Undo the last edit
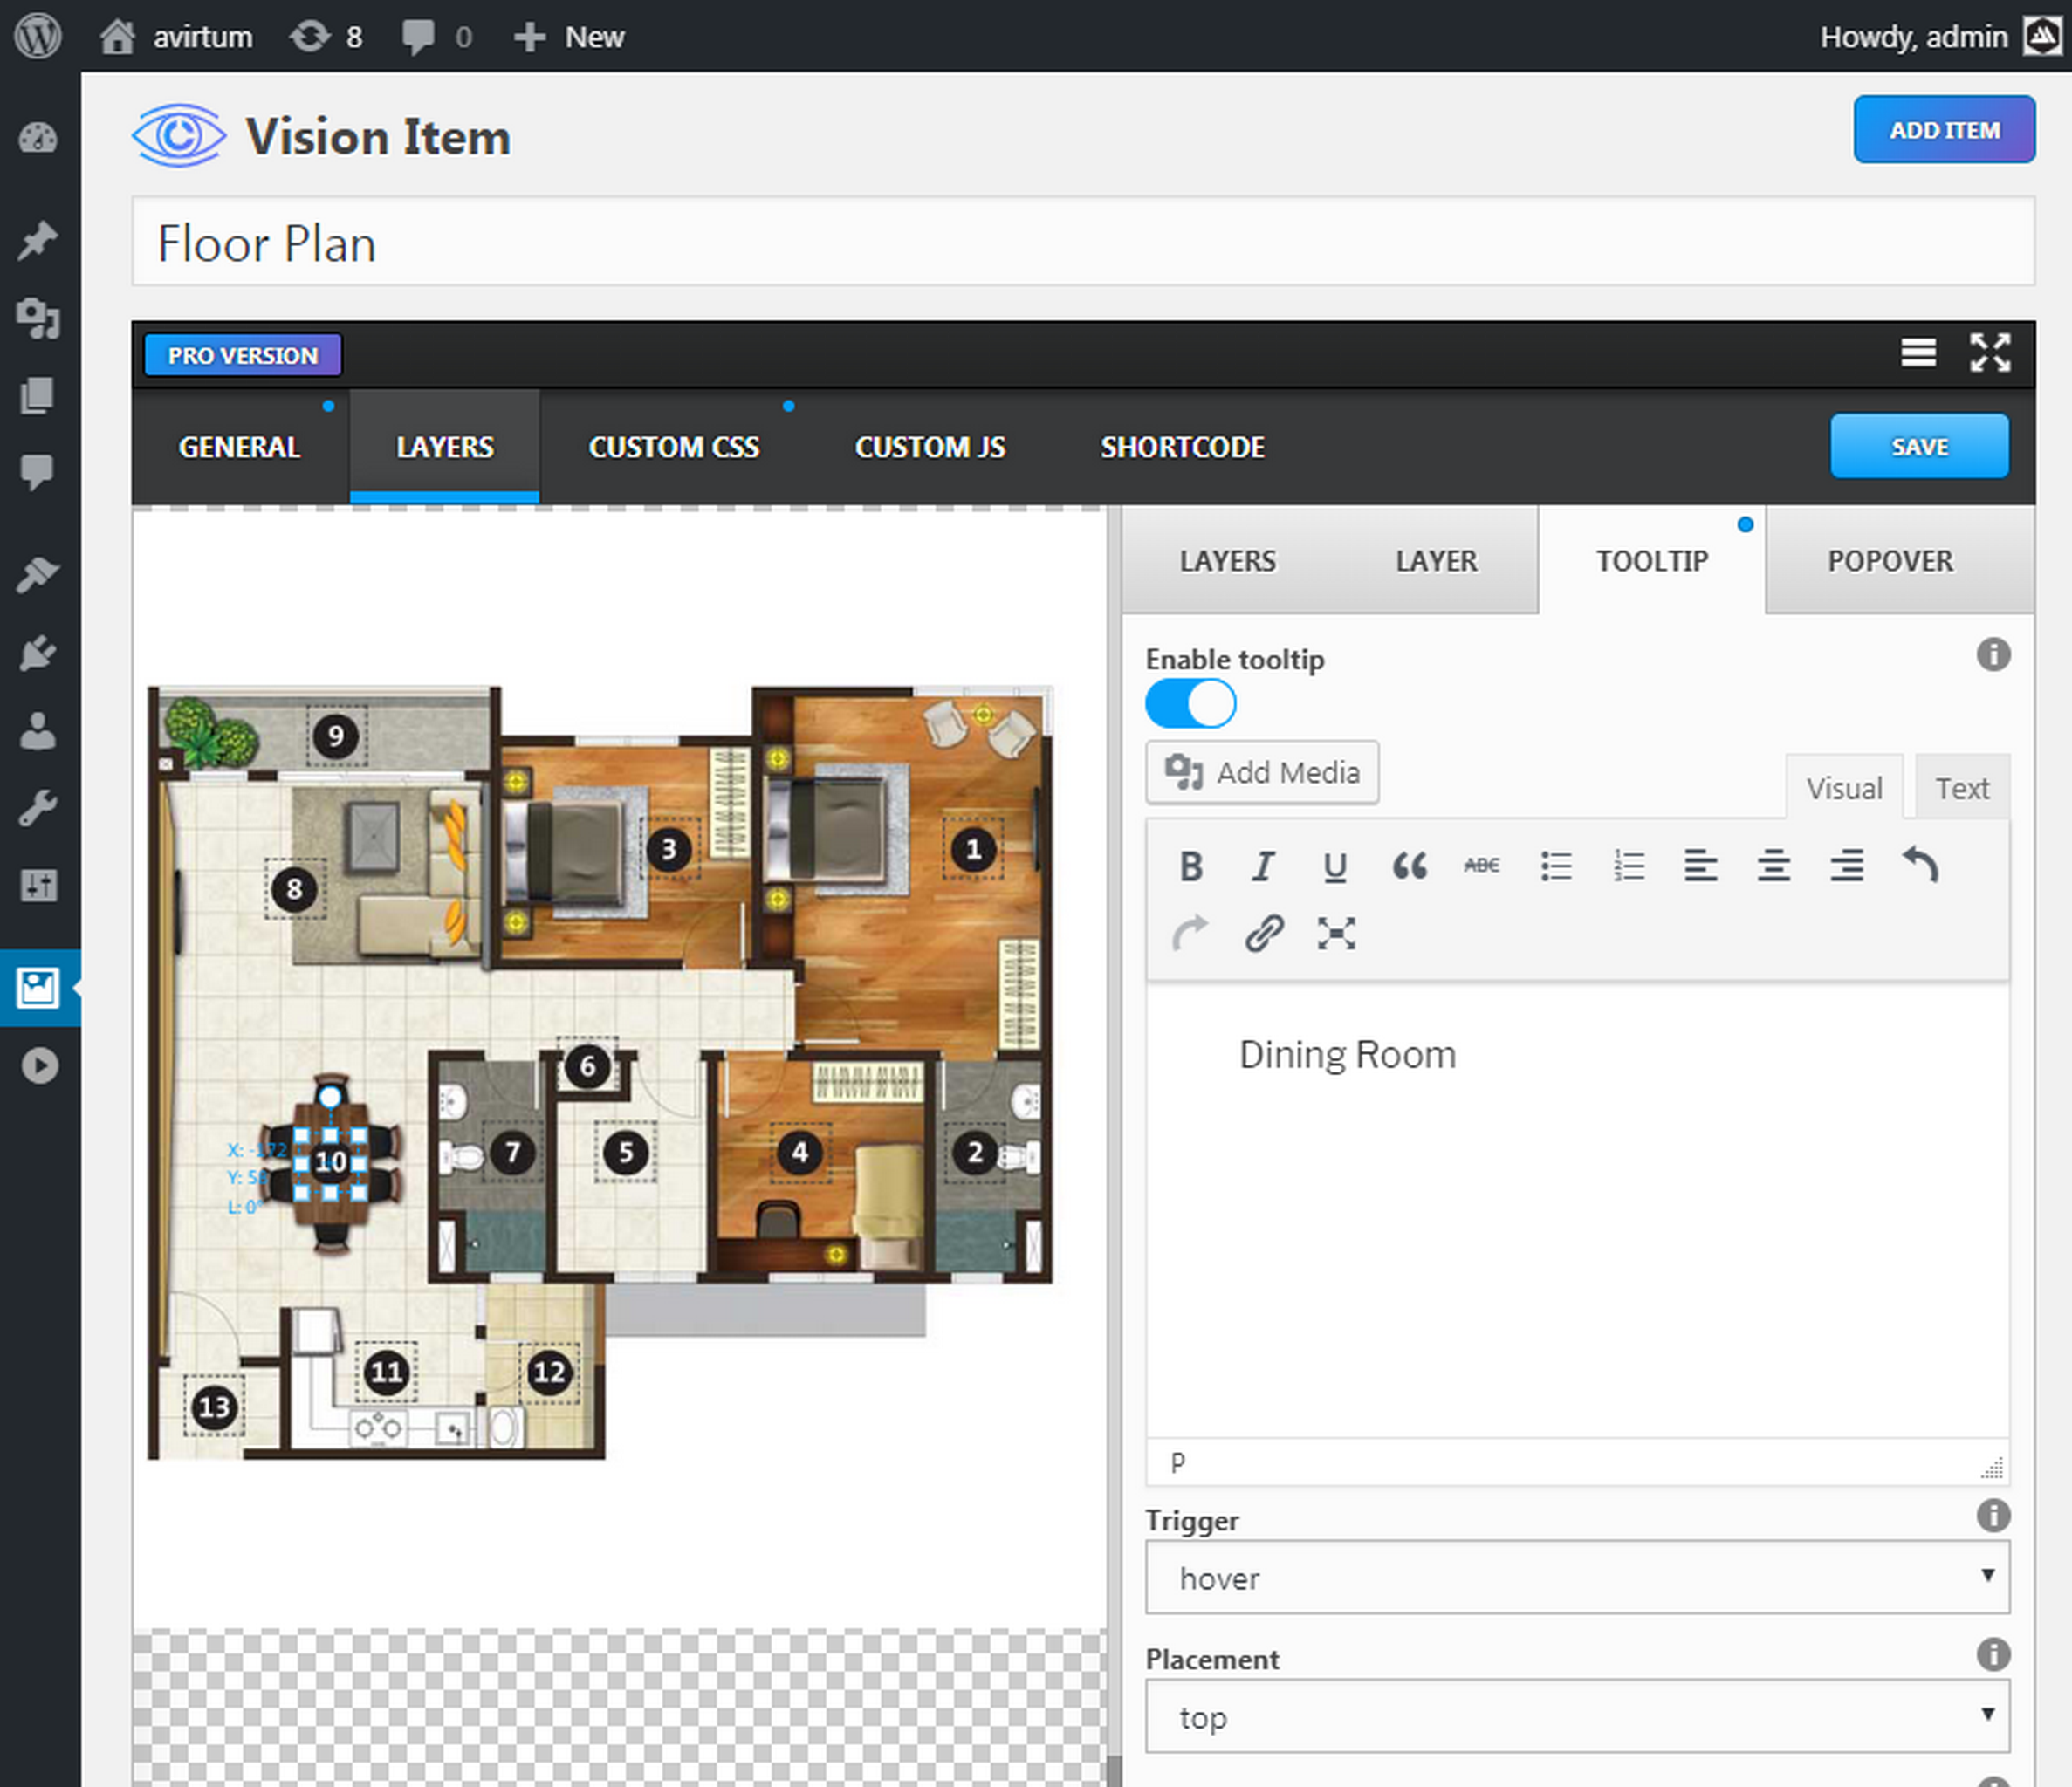Screen dimensions: 2072x1787 click(x=1920, y=866)
